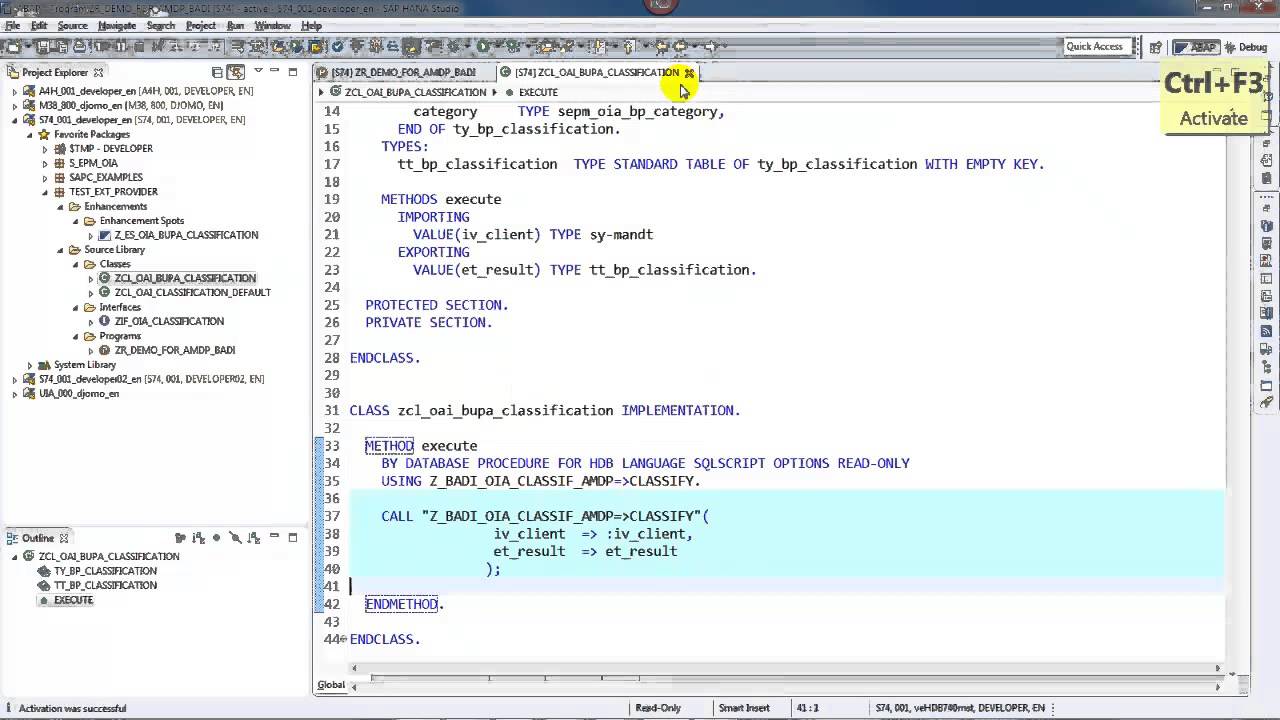Click the Outline sort alphabetically icon

199,538
